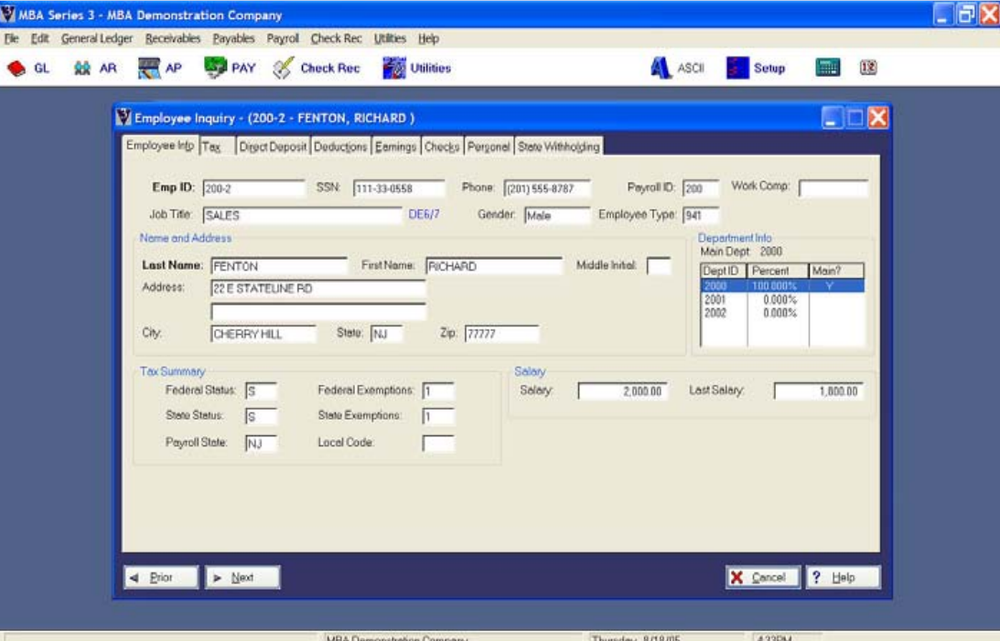Click the DE6/7 link
The image size is (1000, 641).
(424, 214)
